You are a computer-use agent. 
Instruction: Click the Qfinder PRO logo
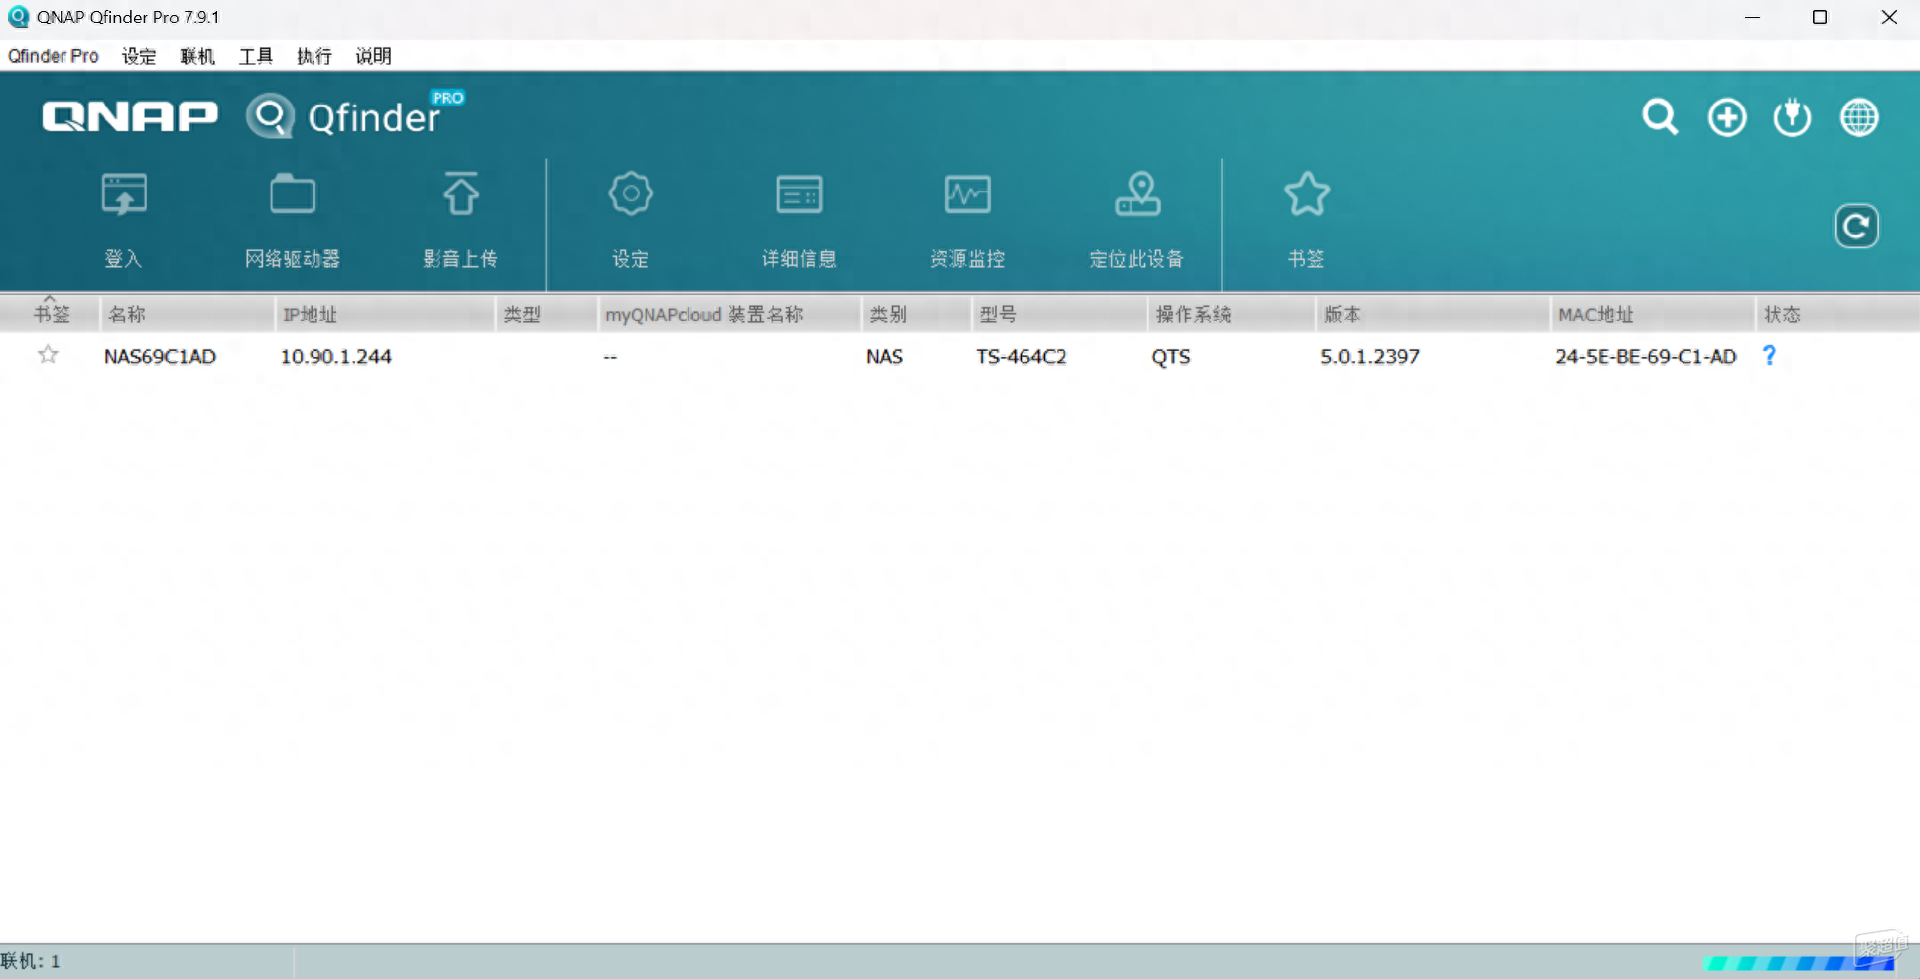click(x=355, y=116)
